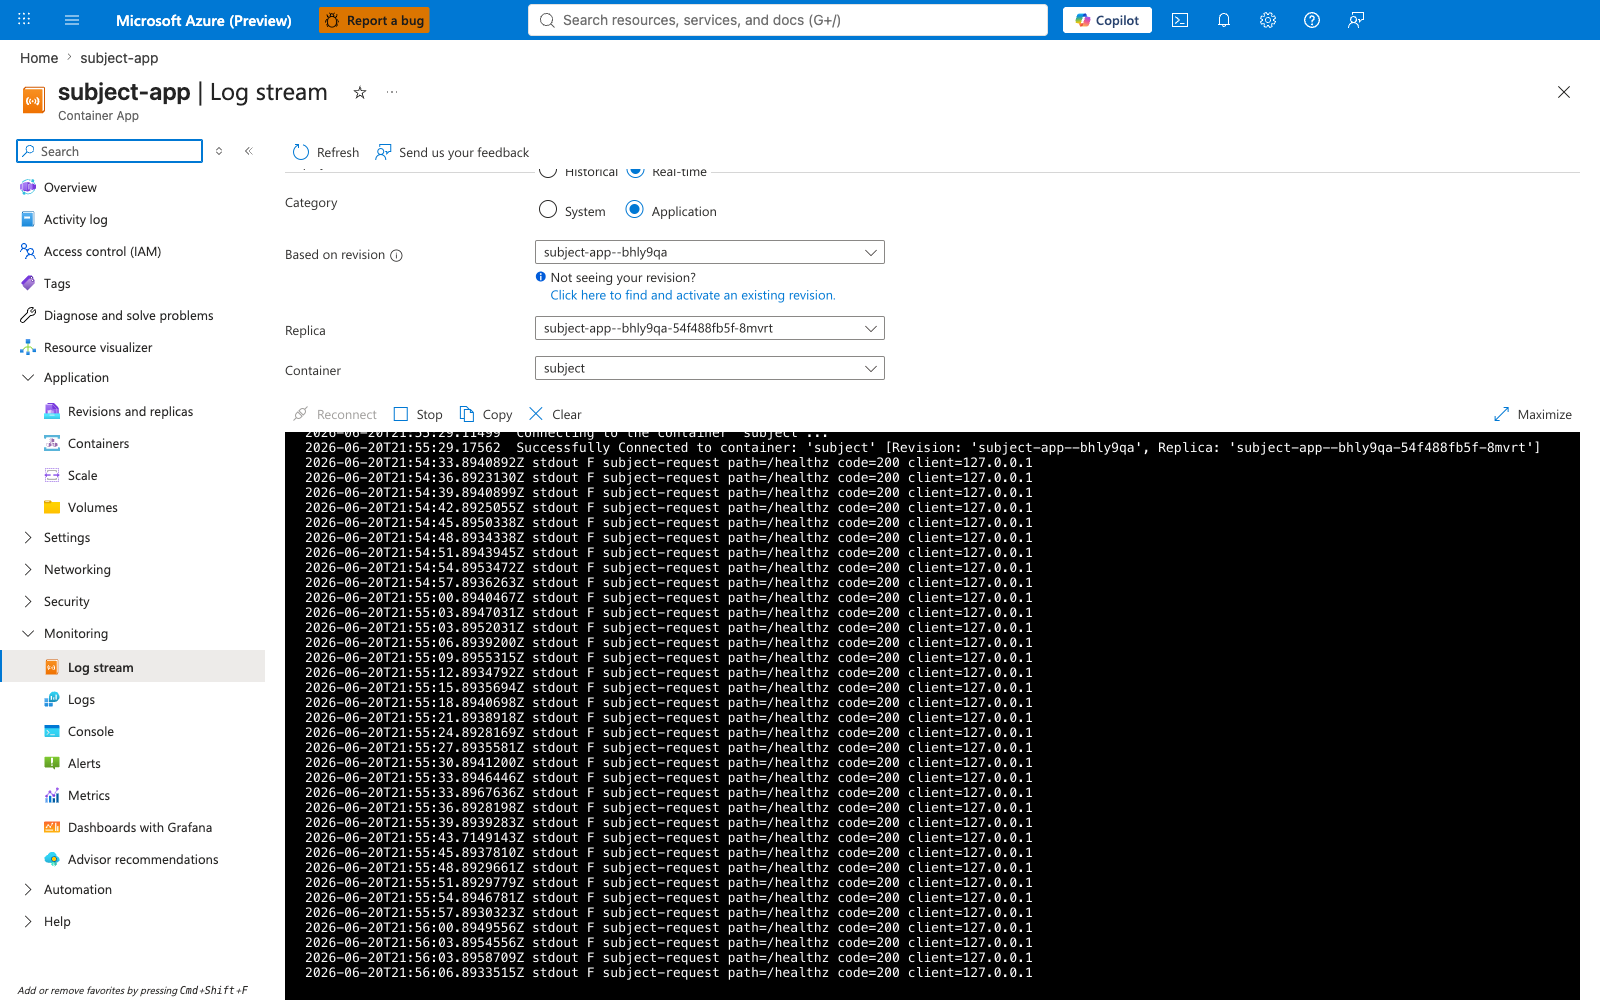The image size is (1600, 1000).
Task: Expand the Networking section
Action: coord(77,569)
